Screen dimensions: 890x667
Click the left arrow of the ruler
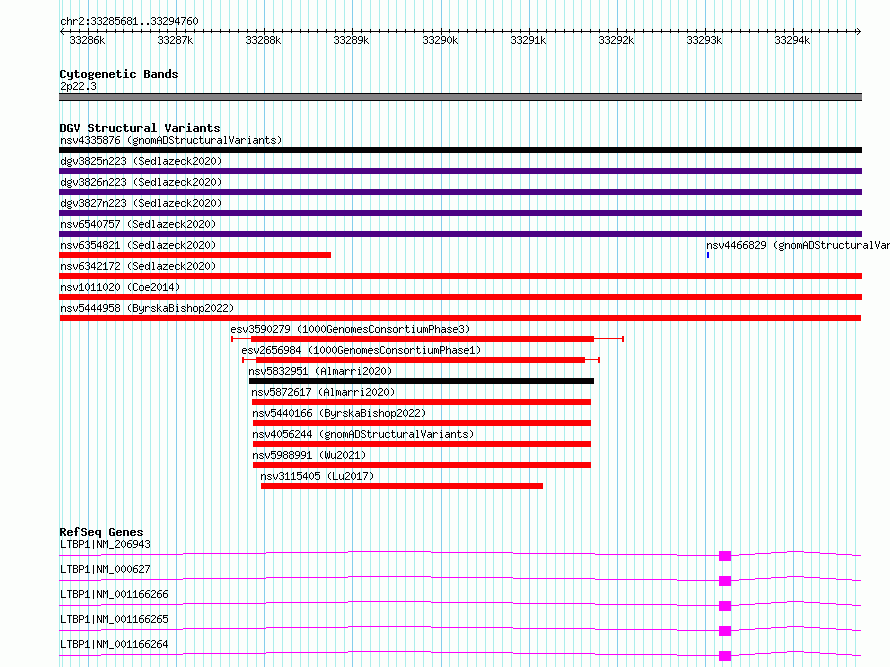click(x=62, y=31)
